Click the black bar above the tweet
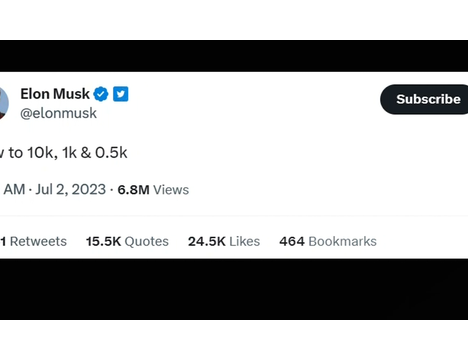Image resolution: width=468 pixels, height=360 pixels. tap(234, 56)
